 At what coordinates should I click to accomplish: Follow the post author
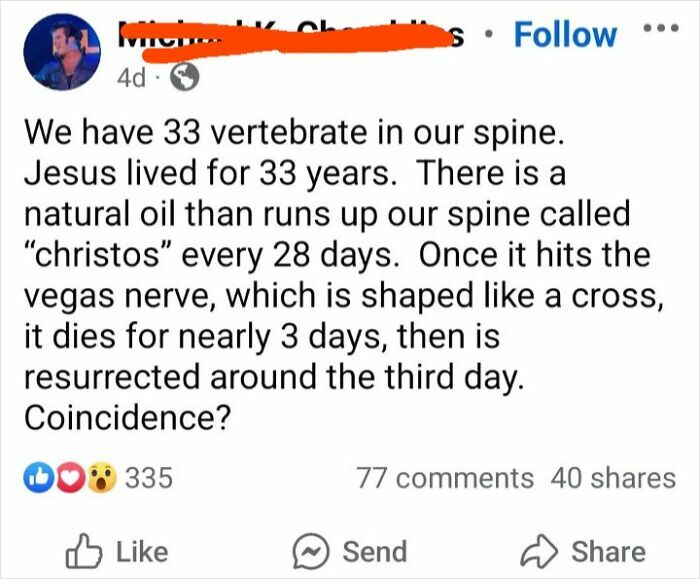click(564, 34)
